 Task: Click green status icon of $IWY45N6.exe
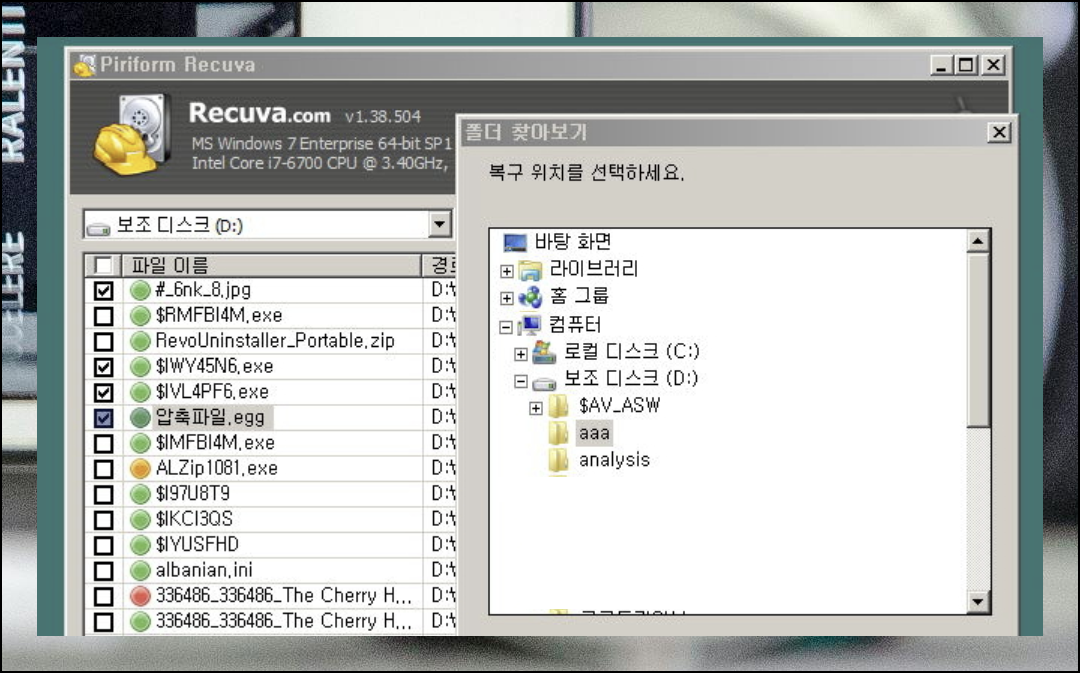(x=140, y=366)
